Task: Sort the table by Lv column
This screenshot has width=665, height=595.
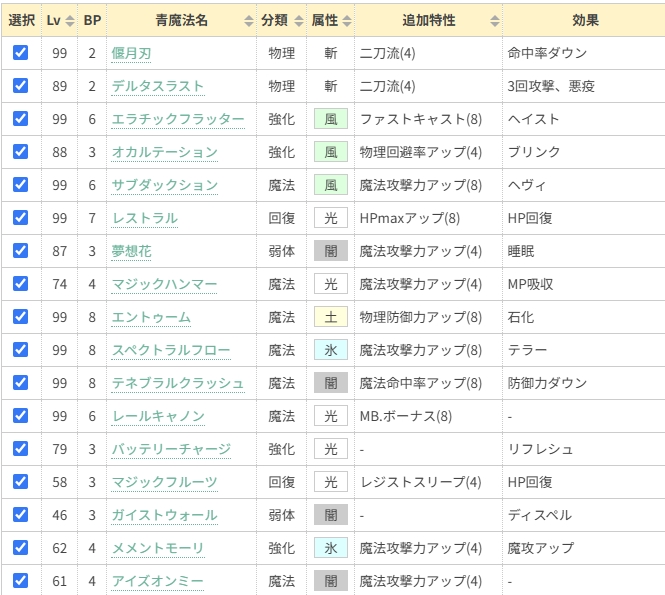Action: [60, 20]
